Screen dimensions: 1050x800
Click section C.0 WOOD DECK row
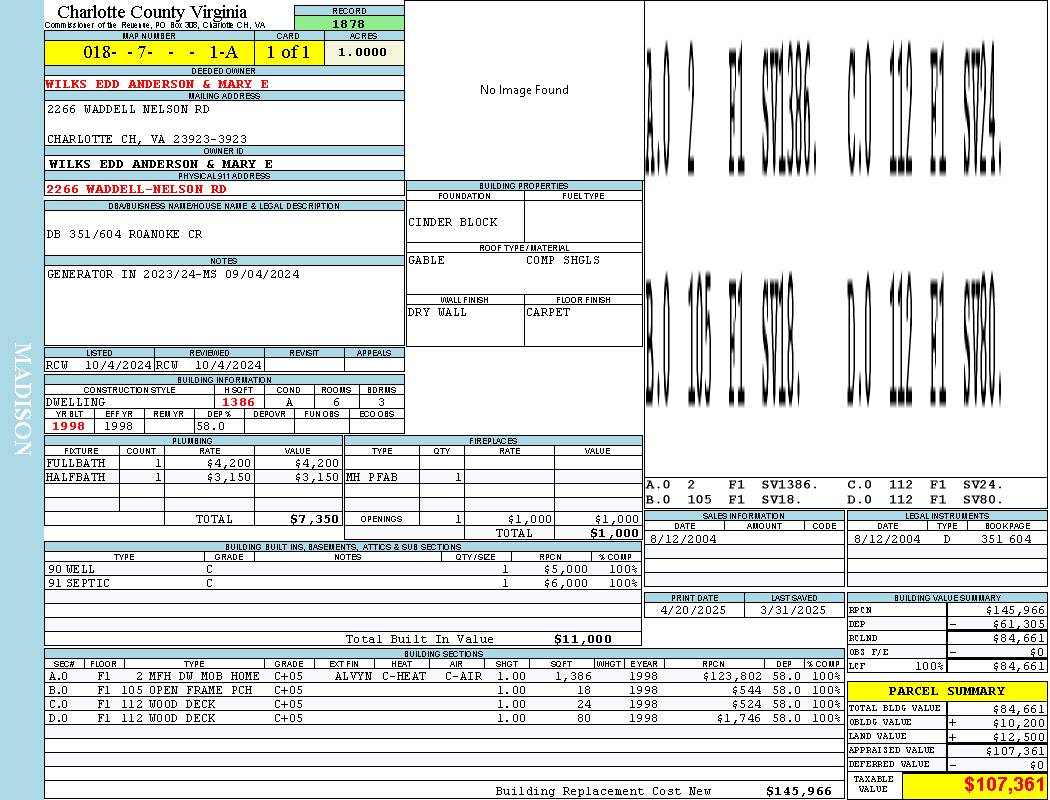click(444, 704)
